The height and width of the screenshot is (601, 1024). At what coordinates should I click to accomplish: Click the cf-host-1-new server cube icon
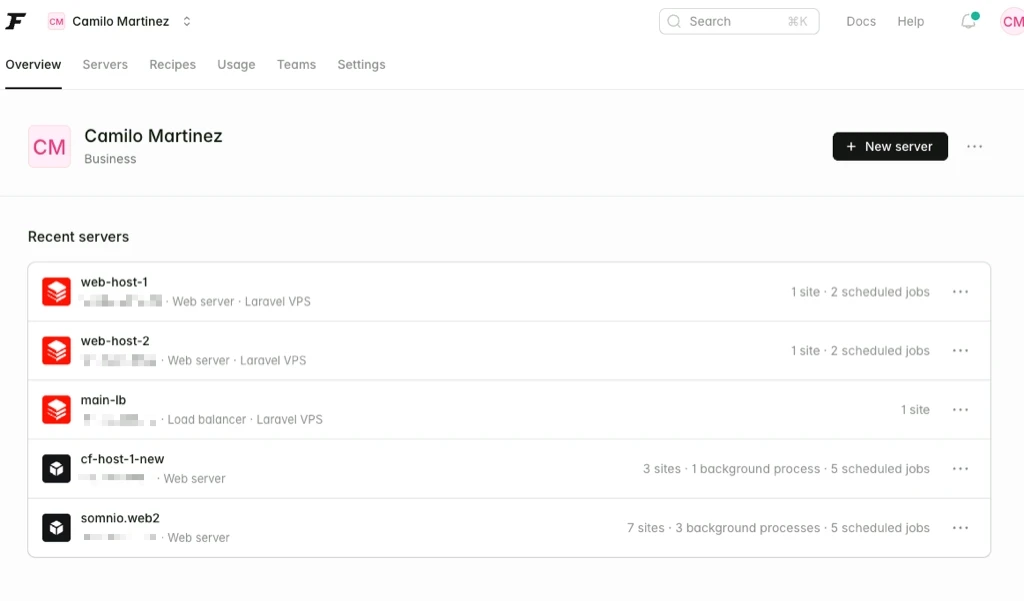click(56, 469)
